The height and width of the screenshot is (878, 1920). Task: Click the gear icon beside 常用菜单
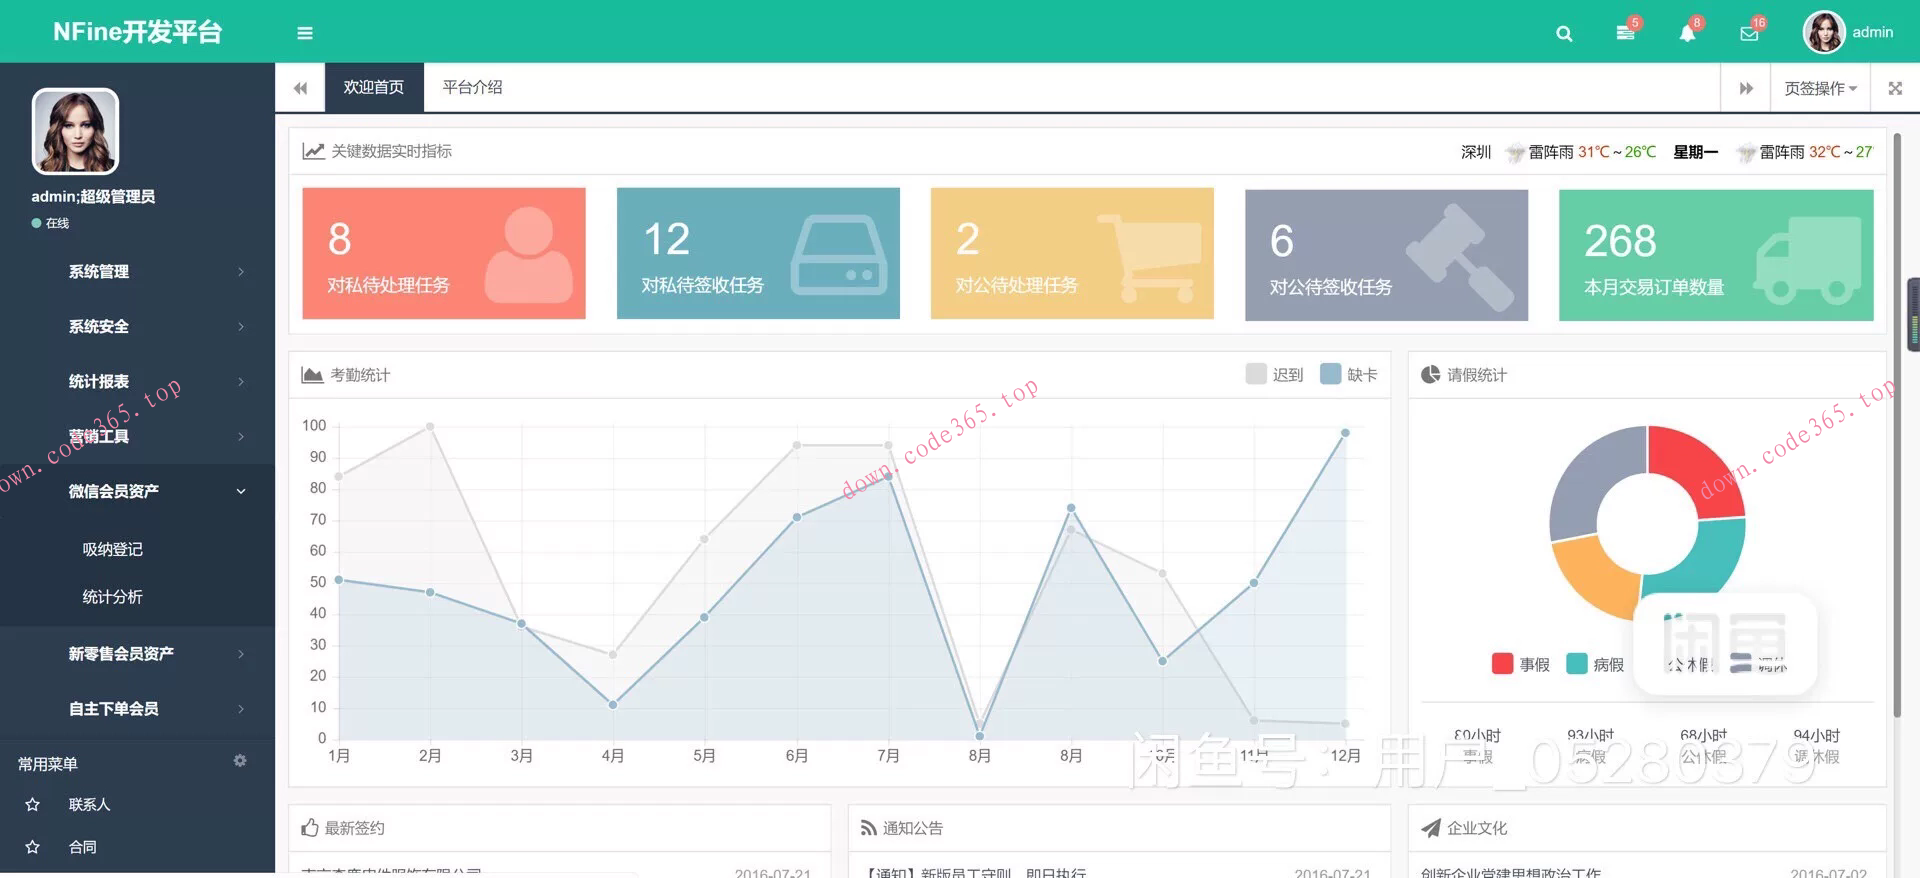pos(240,761)
